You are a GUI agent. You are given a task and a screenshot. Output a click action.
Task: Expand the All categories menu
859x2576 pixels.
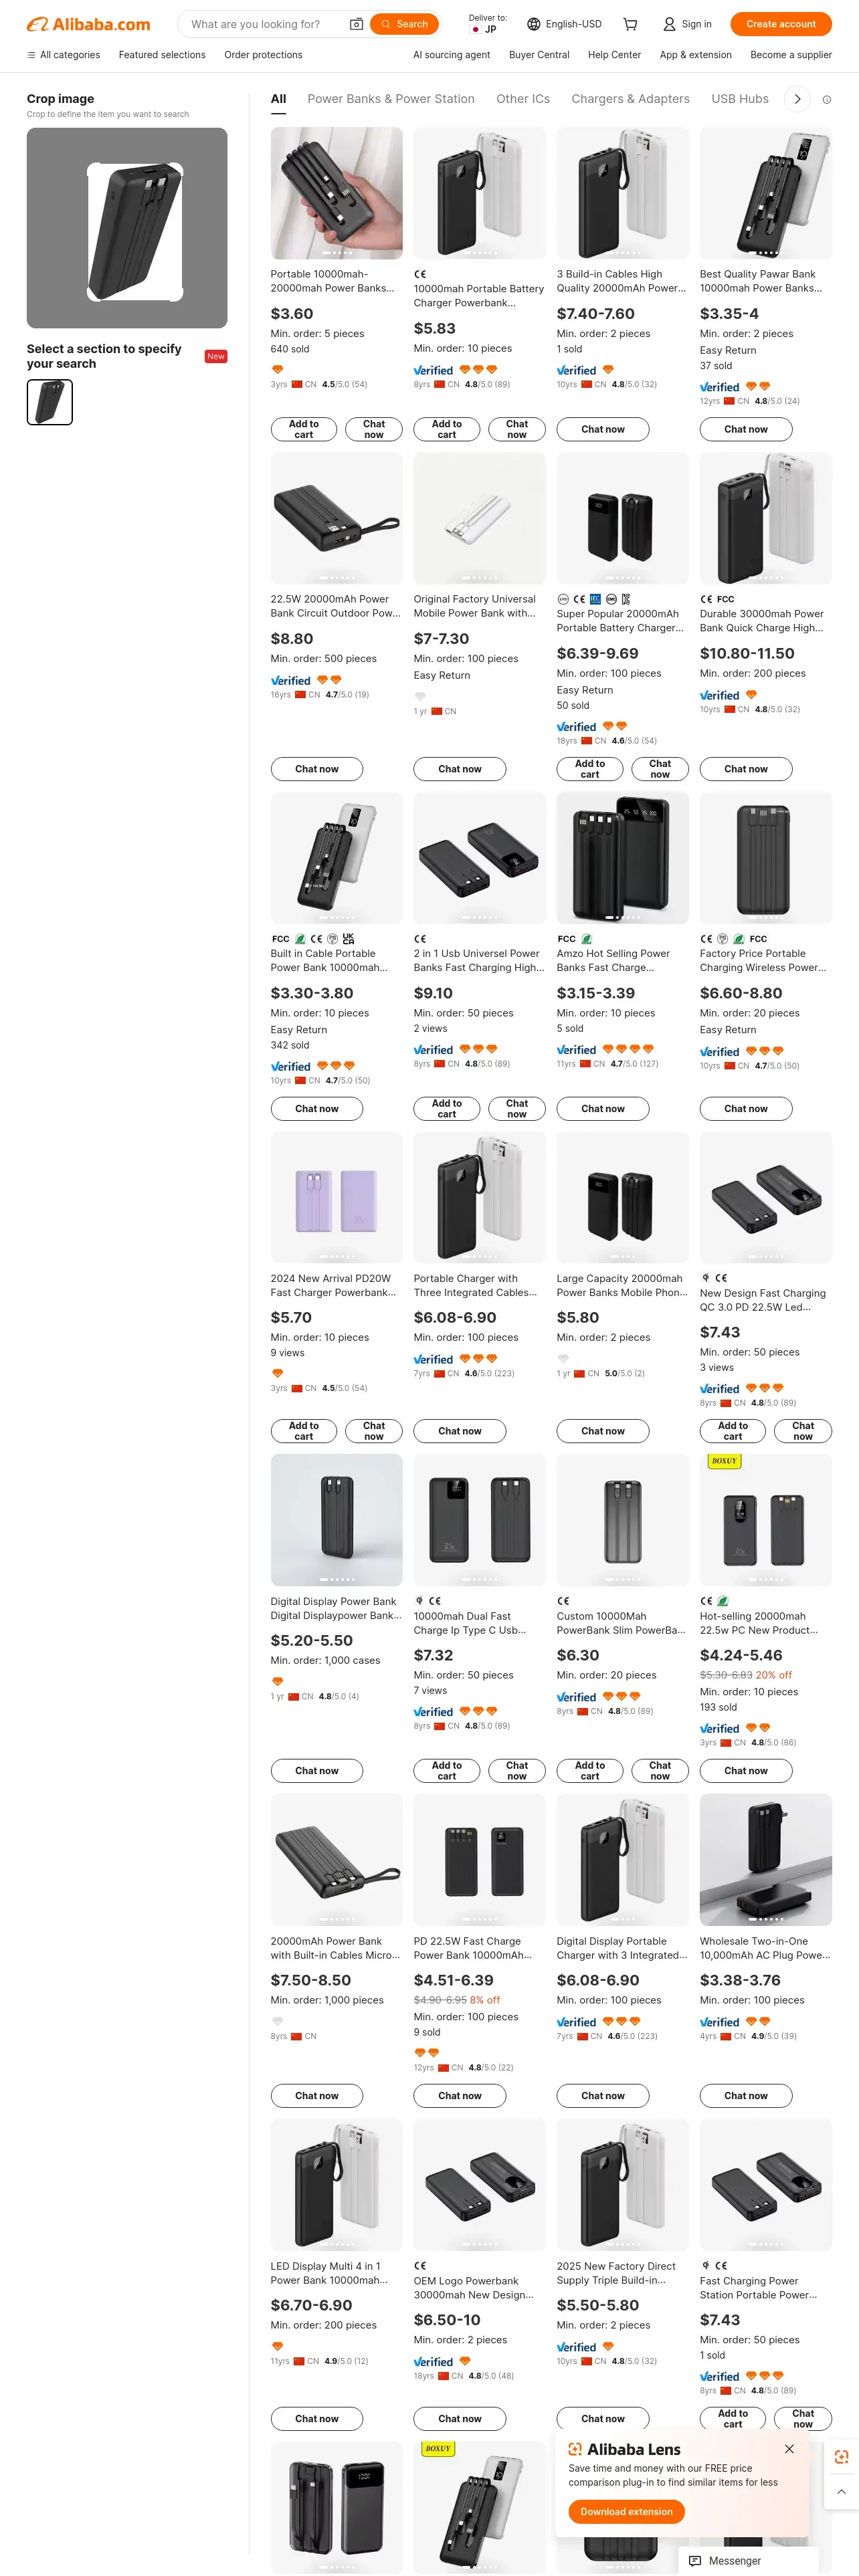click(x=63, y=55)
